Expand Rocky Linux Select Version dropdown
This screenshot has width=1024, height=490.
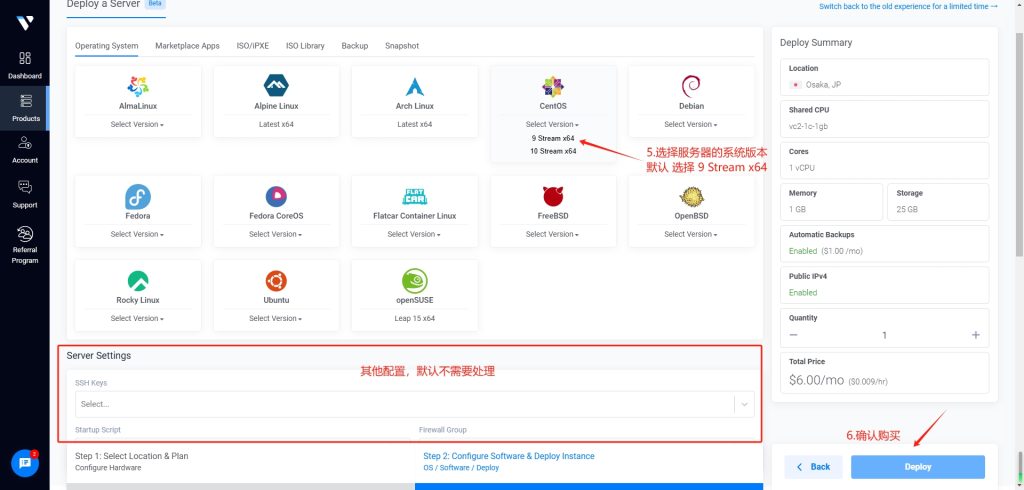point(137,318)
